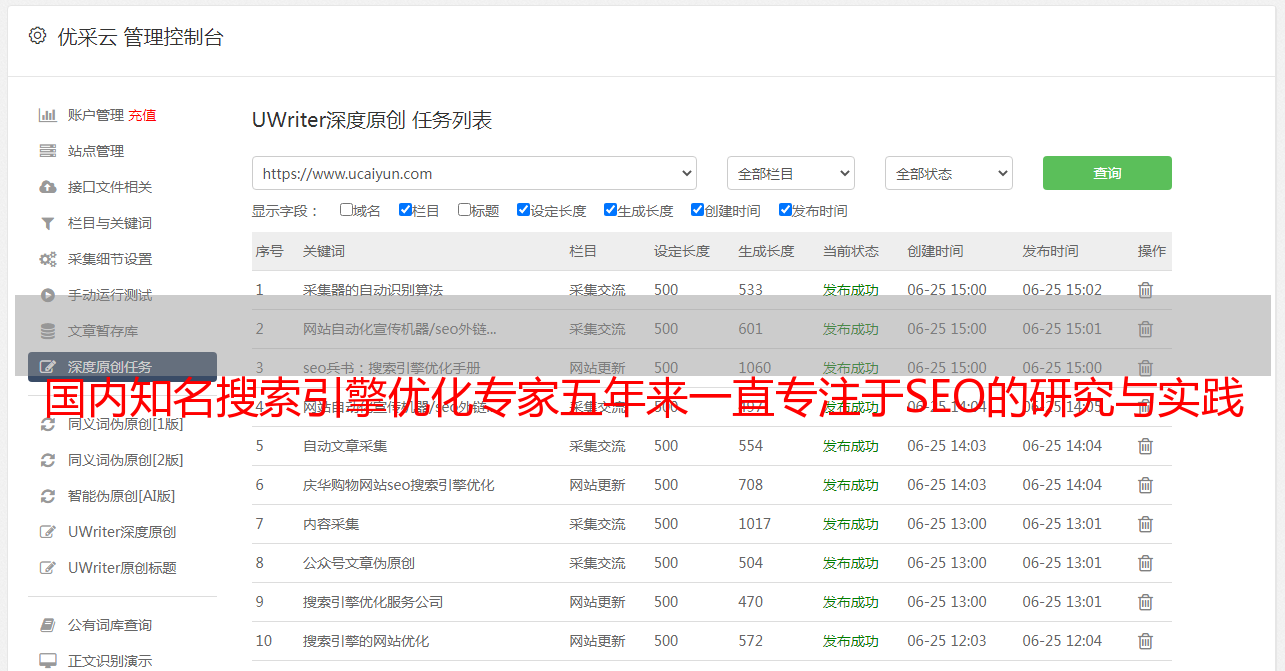
Task: Click the 创建时间 column header
Action: pos(935,251)
